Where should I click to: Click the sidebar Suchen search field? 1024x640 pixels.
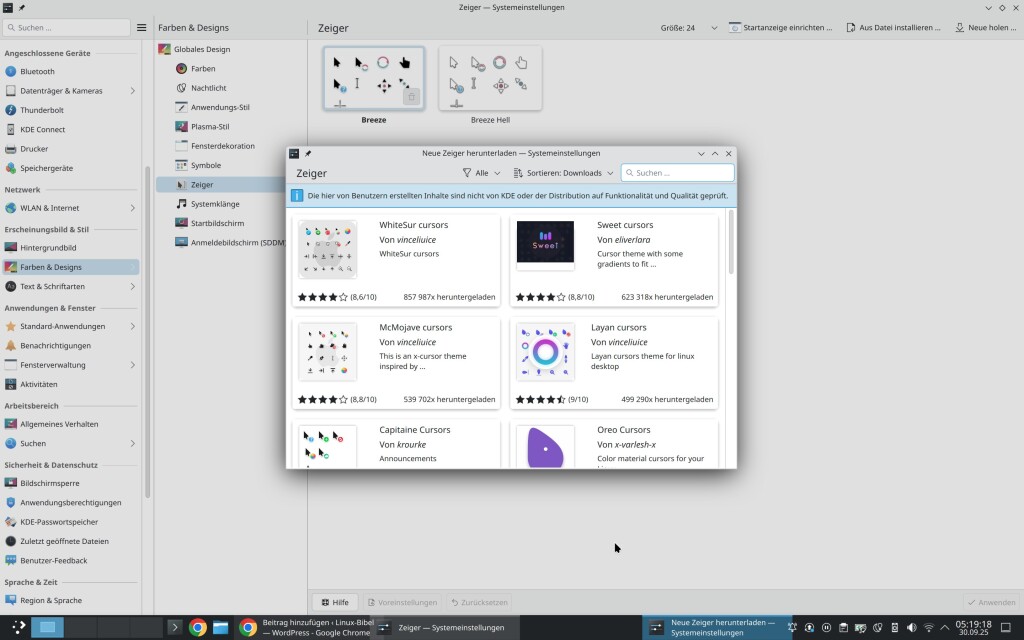67,27
